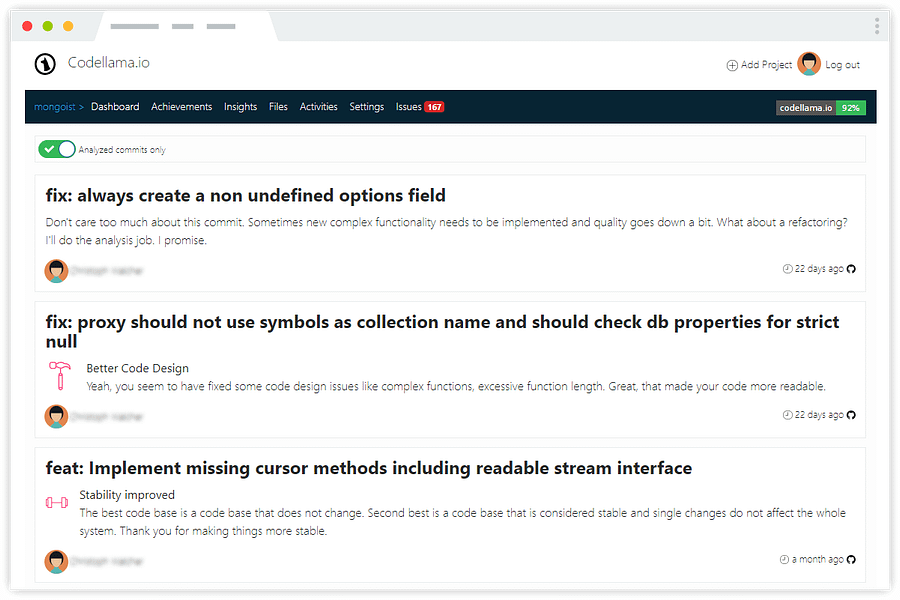The image size is (900, 600).
Task: Click the Add Project plus icon
Action: tap(732, 65)
